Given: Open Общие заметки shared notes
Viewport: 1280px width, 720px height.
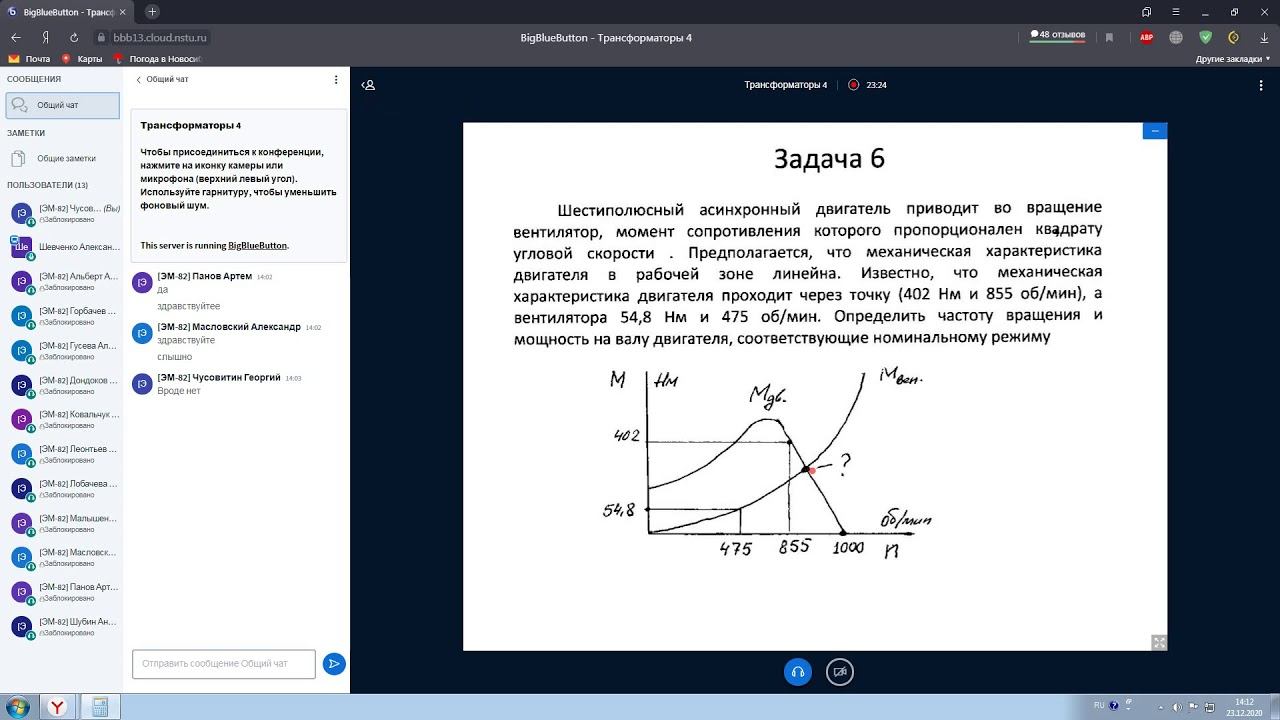Looking at the screenshot, I should (x=62, y=158).
